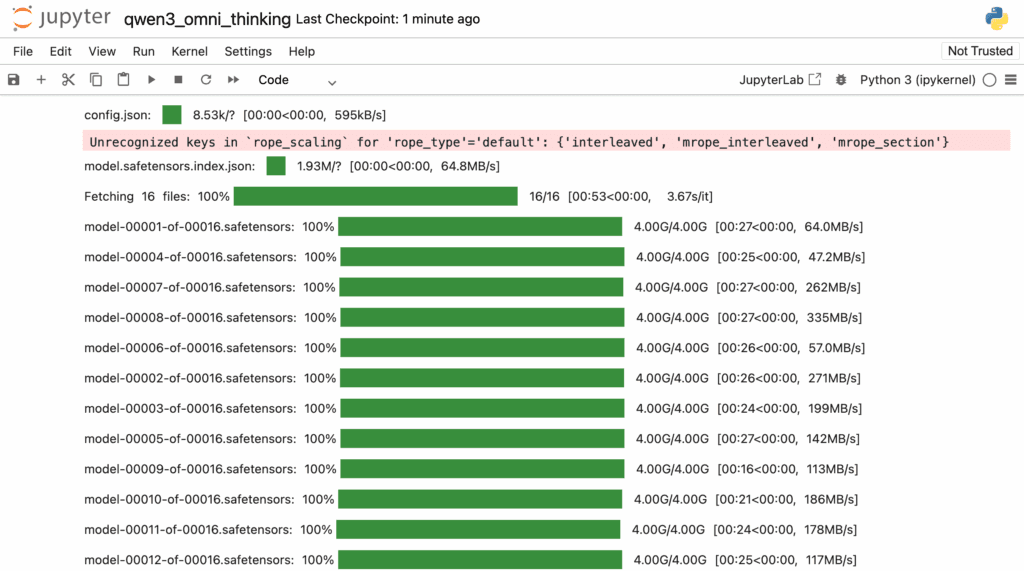Screen dimensions: 1024x571
Task: Click the Python 3 (ipykernel) kernel name
Action: click(x=917, y=80)
